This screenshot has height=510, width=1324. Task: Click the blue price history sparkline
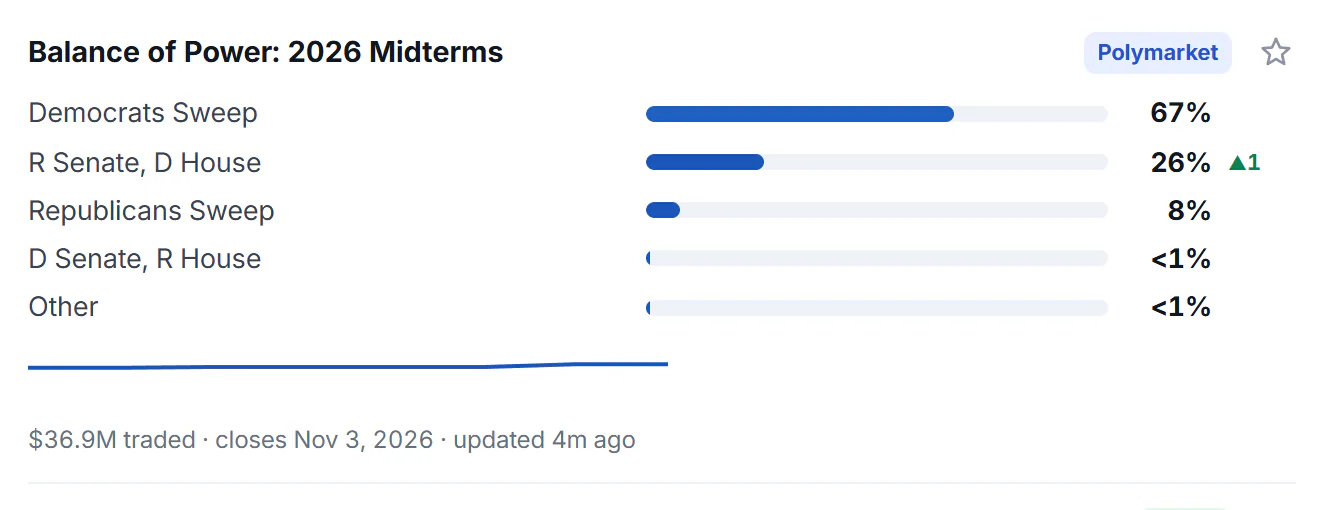pos(348,366)
